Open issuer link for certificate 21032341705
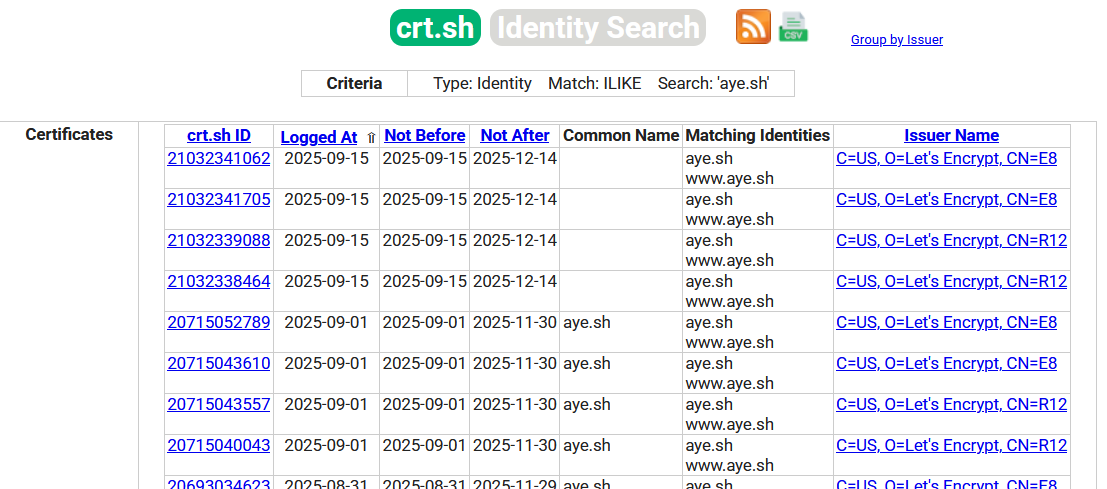Viewport: 1107px width, 489px height. (x=947, y=200)
